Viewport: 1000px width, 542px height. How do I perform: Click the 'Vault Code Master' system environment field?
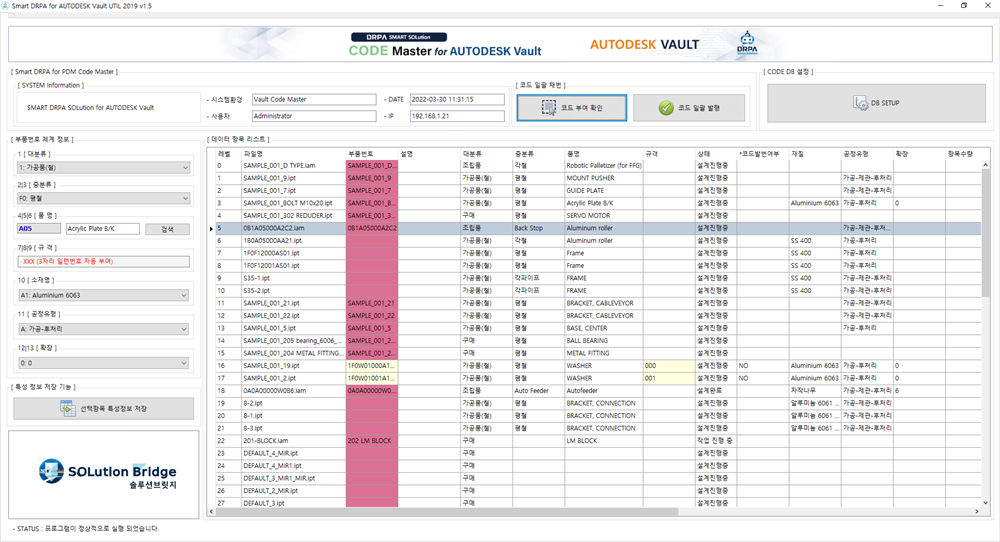click(x=314, y=99)
